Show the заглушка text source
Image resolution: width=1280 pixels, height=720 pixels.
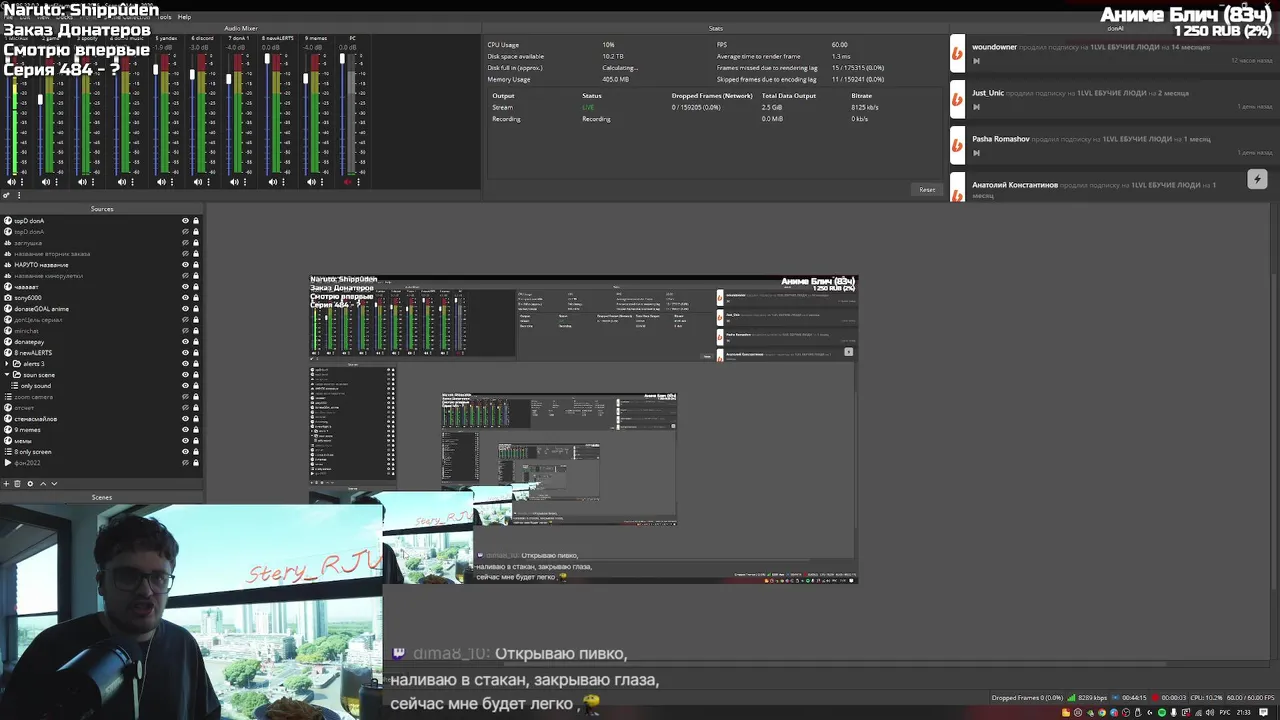(x=185, y=243)
